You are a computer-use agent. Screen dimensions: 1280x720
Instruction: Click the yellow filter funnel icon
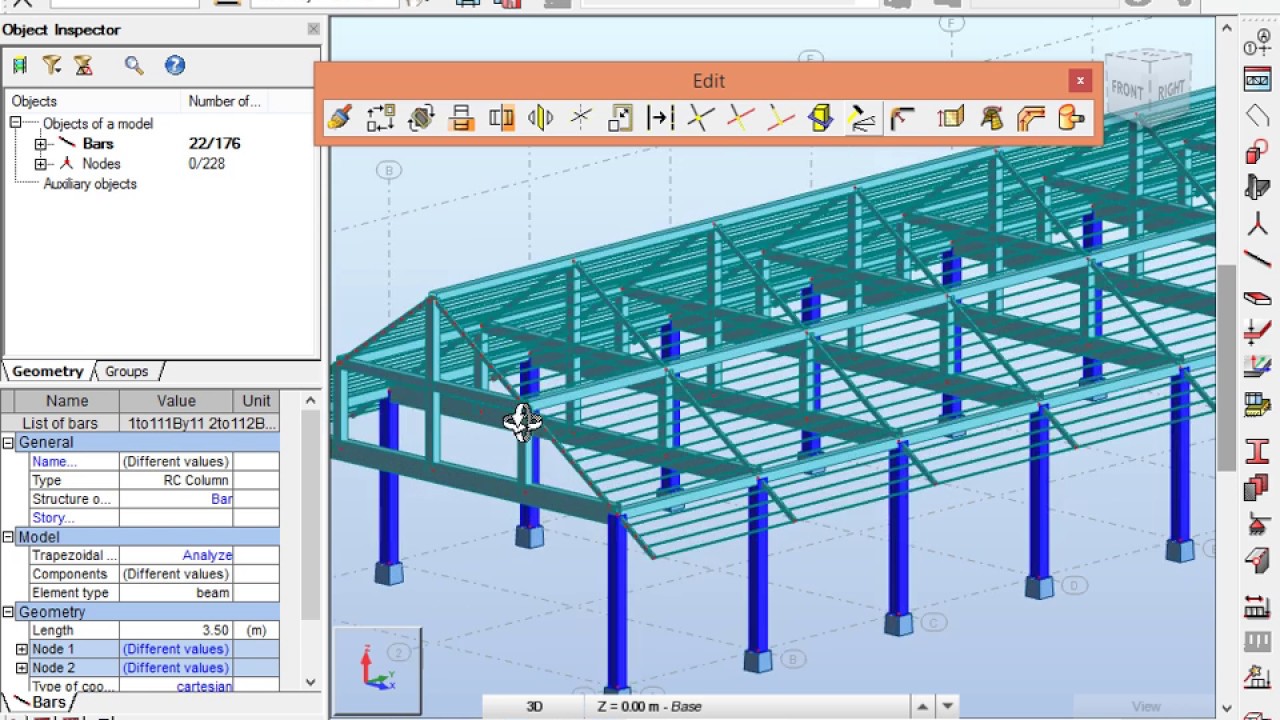[x=52, y=66]
